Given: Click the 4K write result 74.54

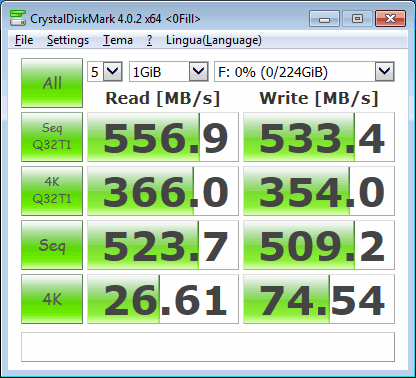Looking at the screenshot, I should 319,299.
